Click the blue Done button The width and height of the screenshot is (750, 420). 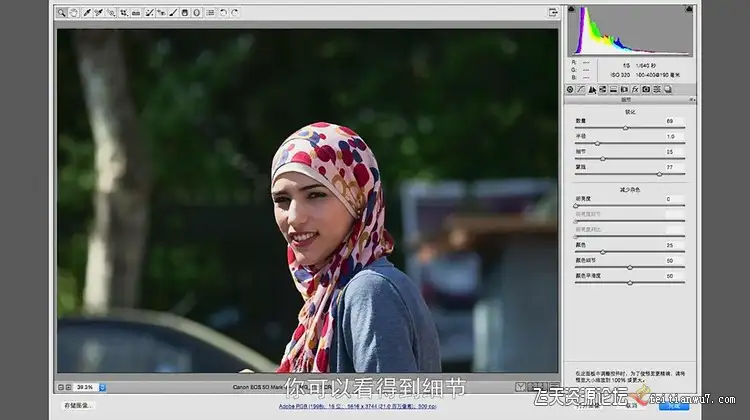(674, 406)
